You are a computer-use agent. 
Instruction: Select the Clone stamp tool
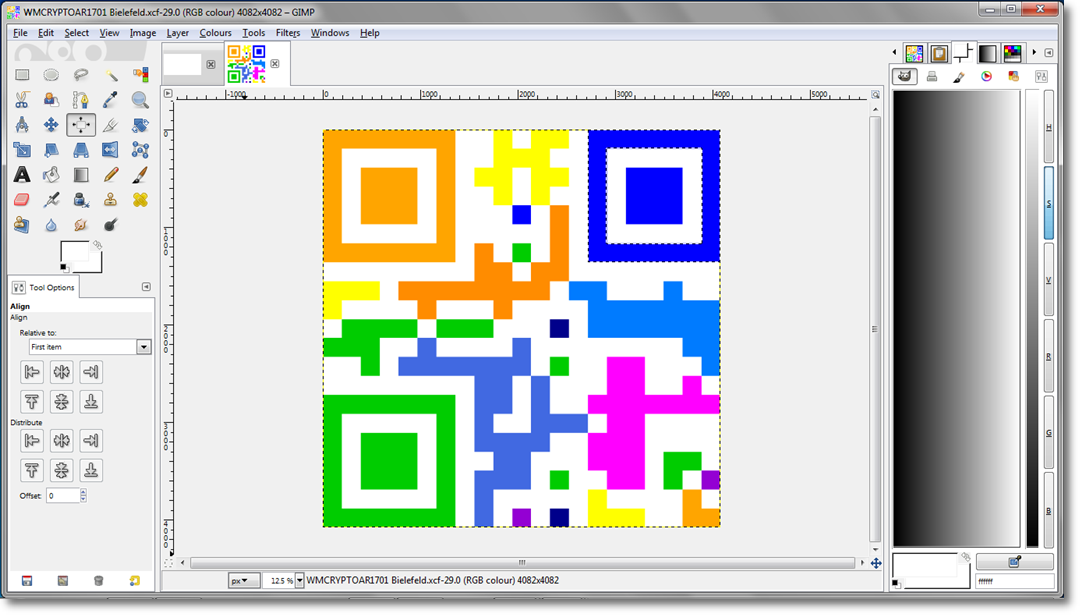(110, 200)
